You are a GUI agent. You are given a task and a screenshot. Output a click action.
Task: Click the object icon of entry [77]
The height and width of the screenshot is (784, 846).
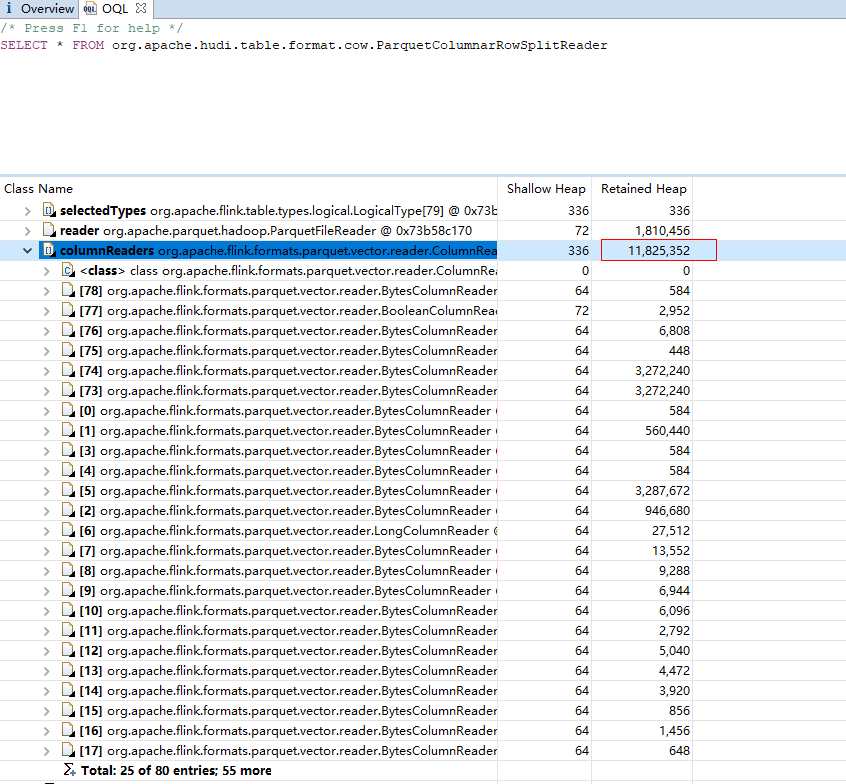[68, 310]
